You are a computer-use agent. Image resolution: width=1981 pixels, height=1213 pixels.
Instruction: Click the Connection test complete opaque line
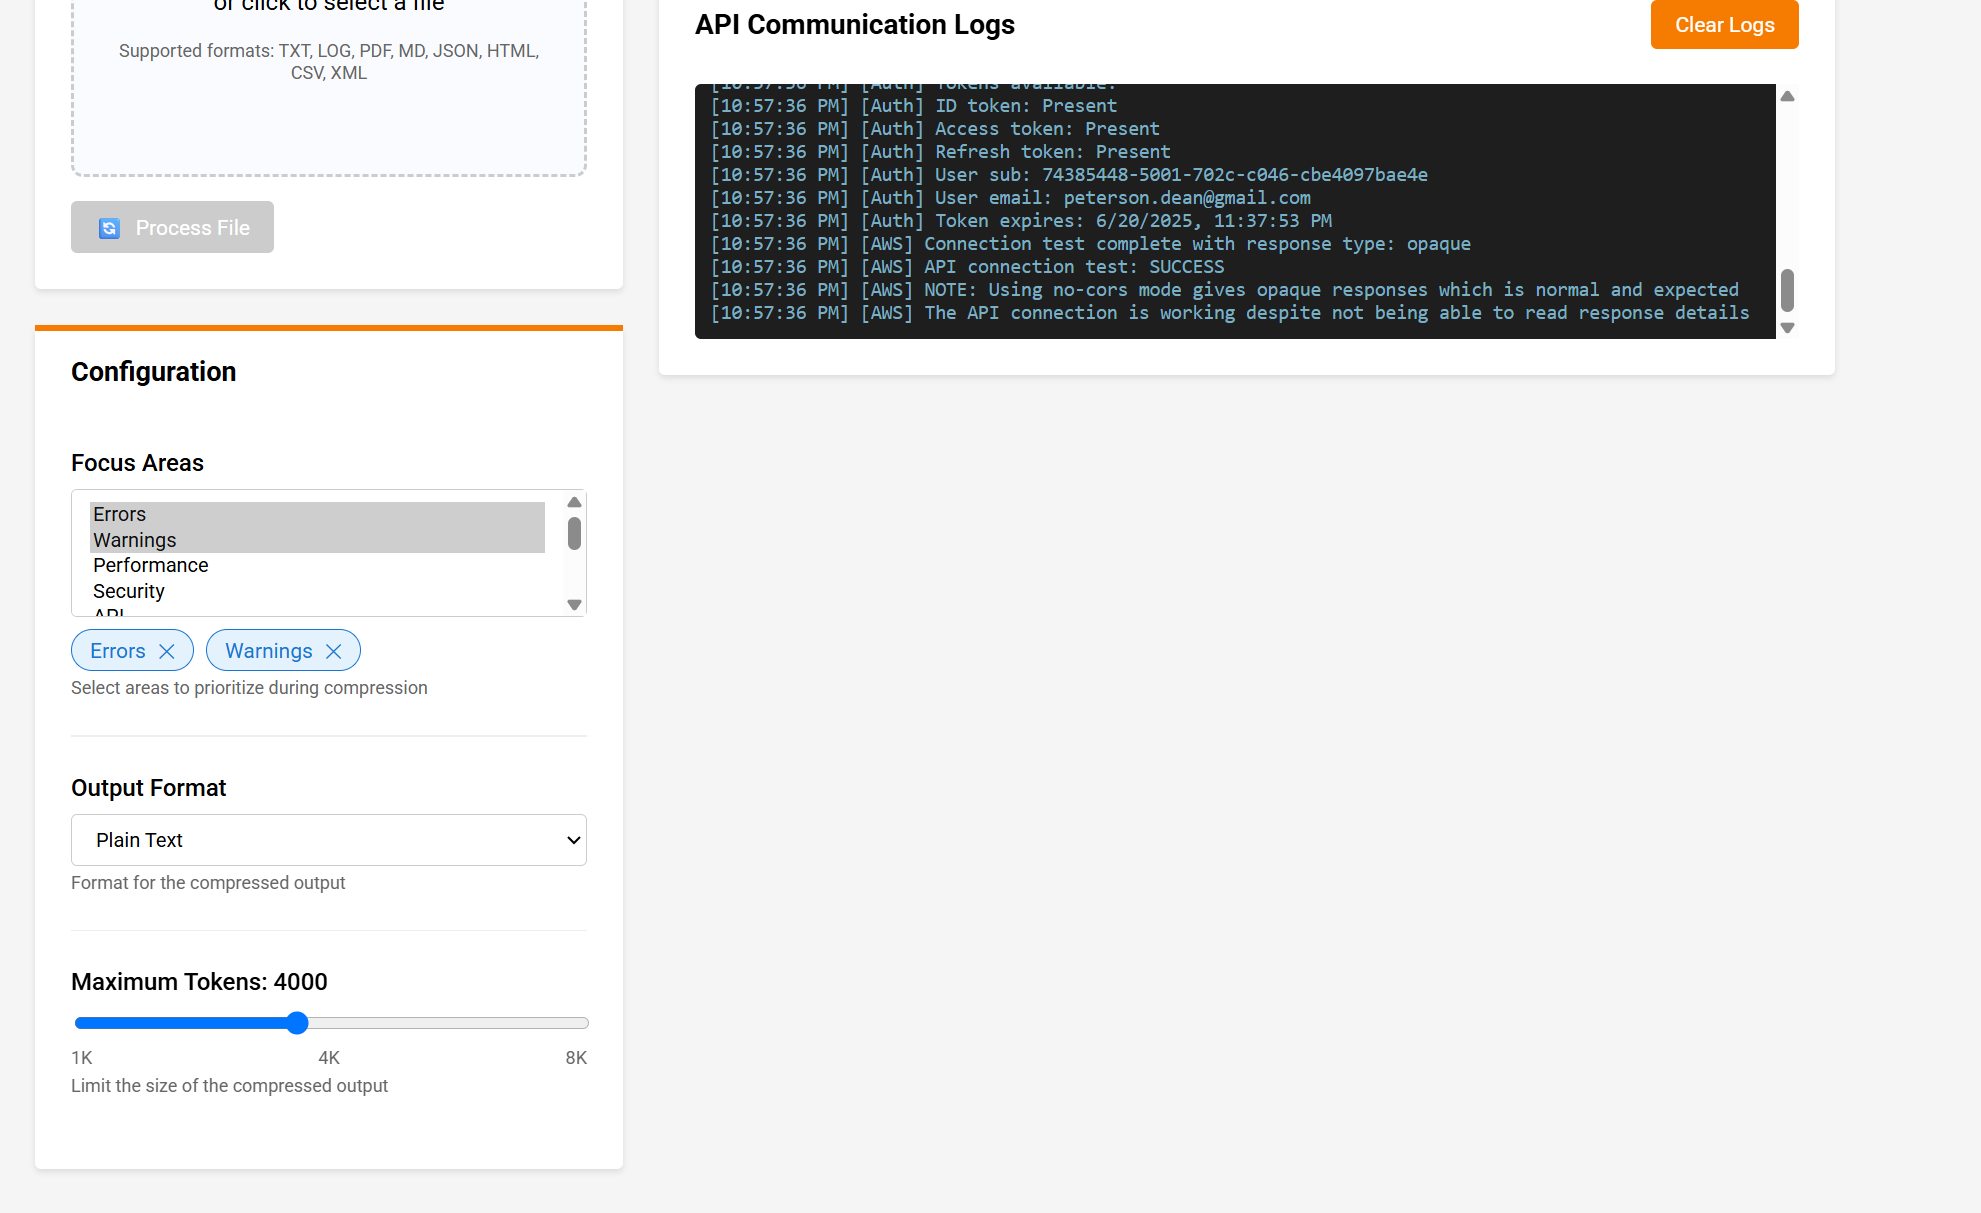coord(1090,244)
